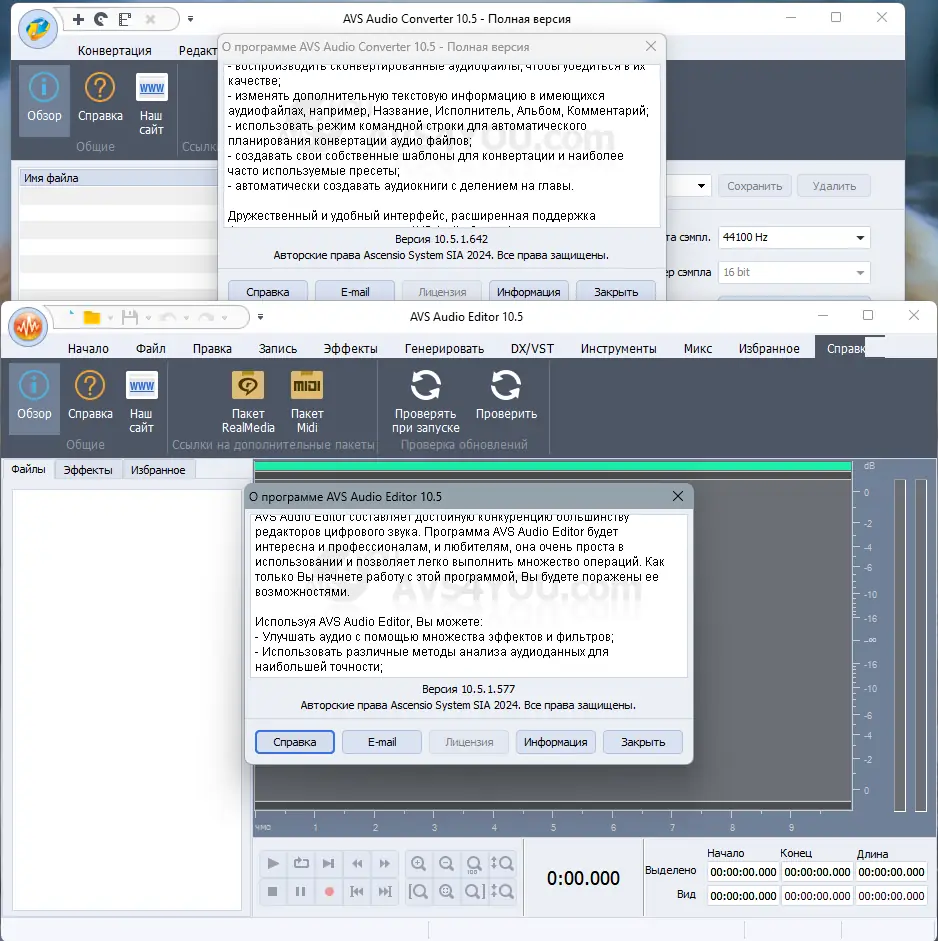Image resolution: width=938 pixels, height=941 pixels.
Task: Click Закрыть button in Audio Converter about dialog
Action: (x=616, y=292)
